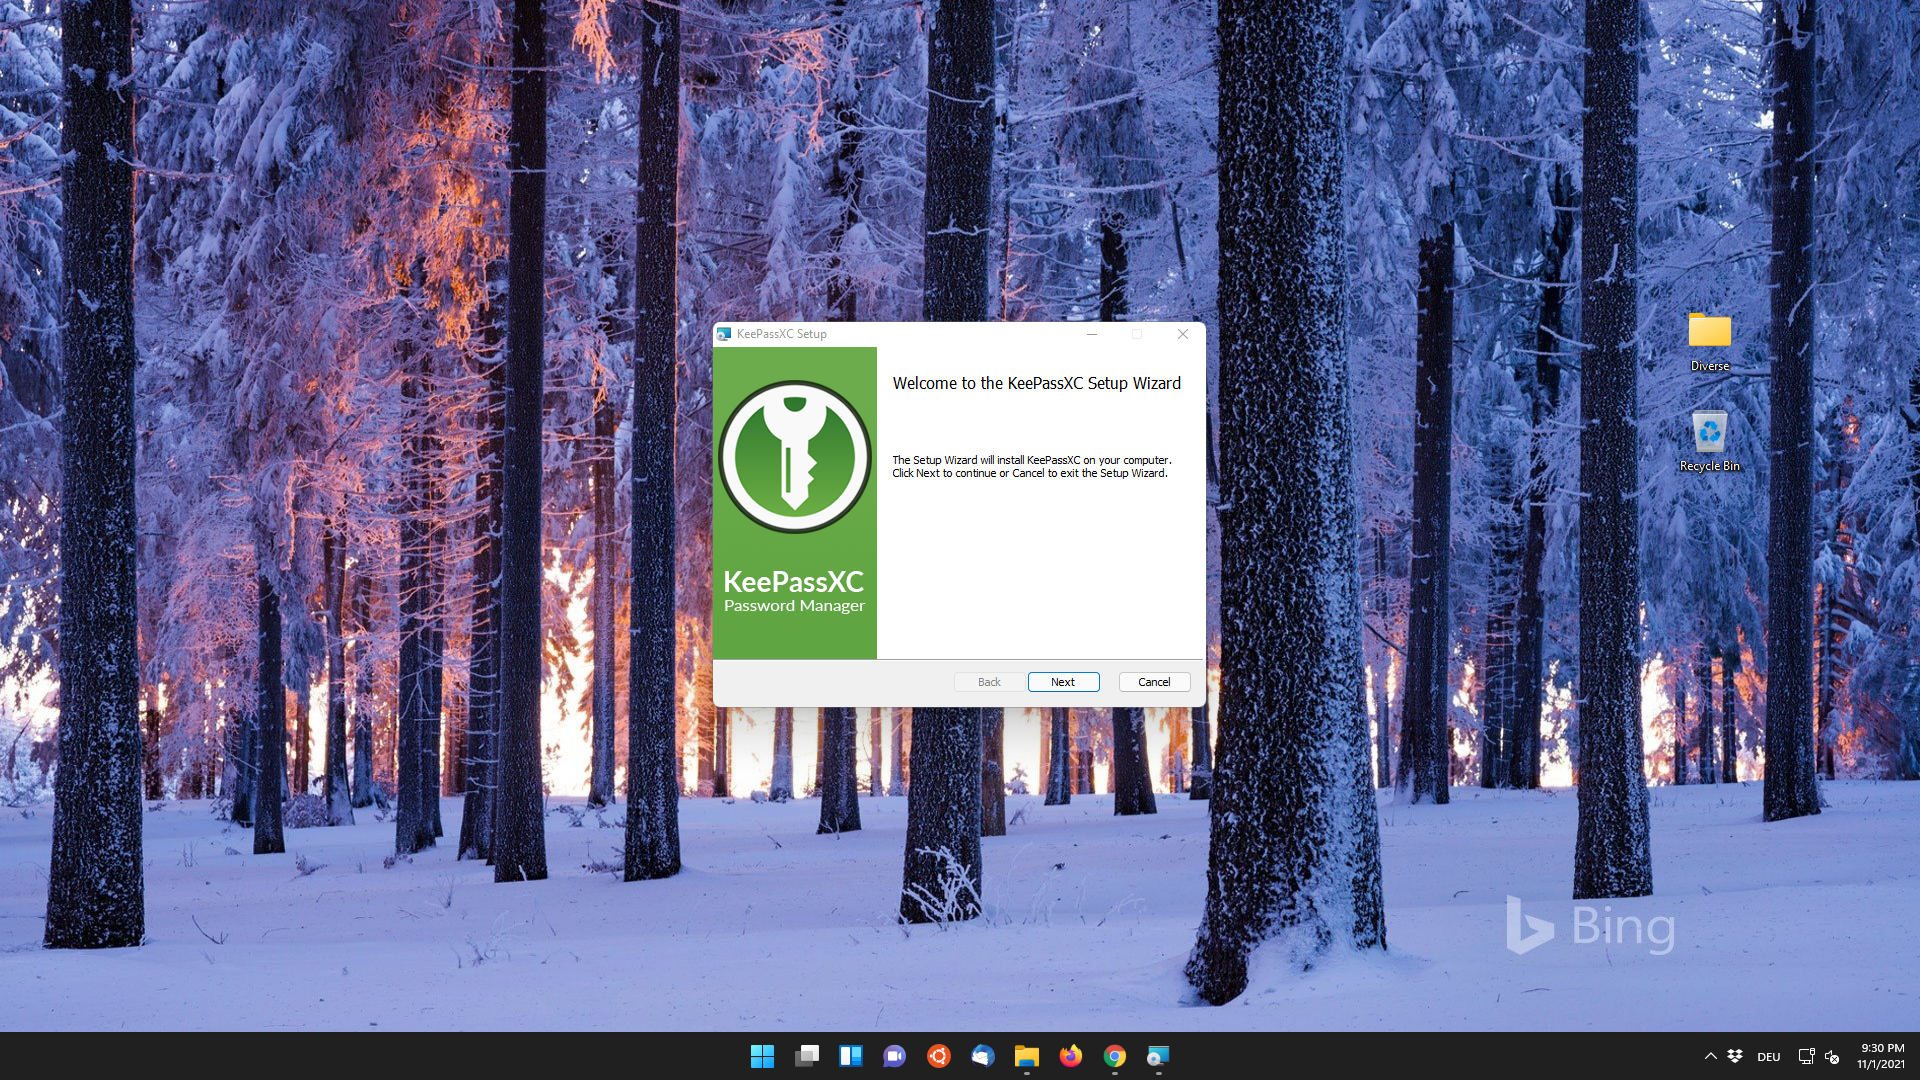The image size is (1920, 1080).
Task: Open the Widgets panel in taskbar
Action: tap(851, 1056)
